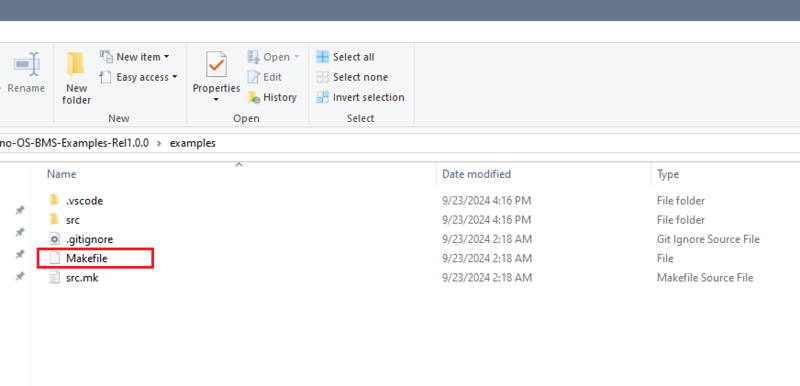Click Invert selection

(360, 97)
